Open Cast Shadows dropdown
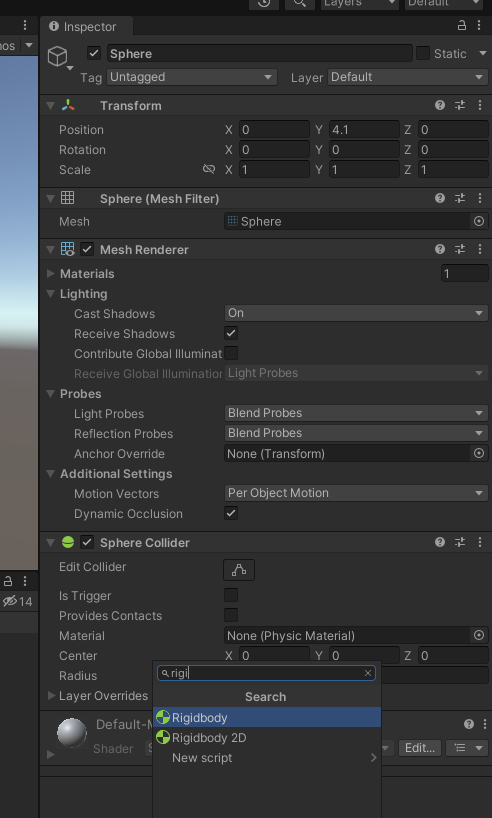The width and height of the screenshot is (492, 818). [356, 313]
